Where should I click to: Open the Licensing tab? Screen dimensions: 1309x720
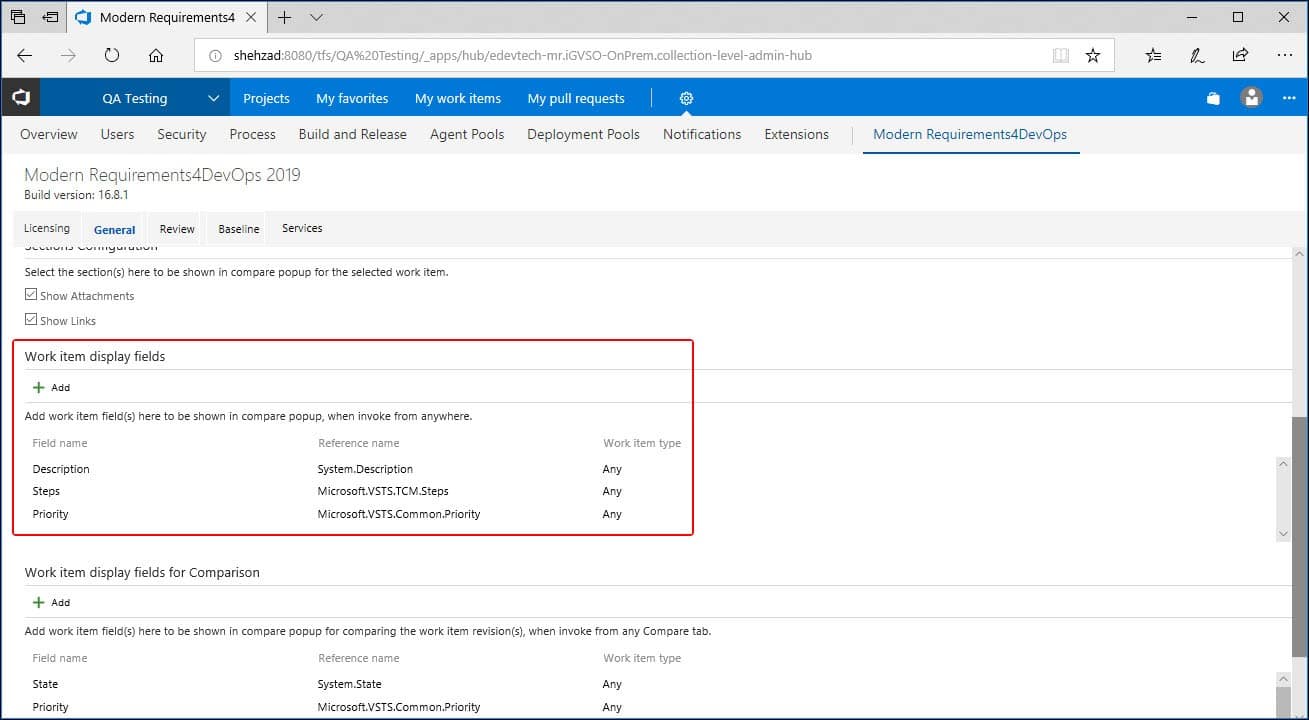coord(47,229)
